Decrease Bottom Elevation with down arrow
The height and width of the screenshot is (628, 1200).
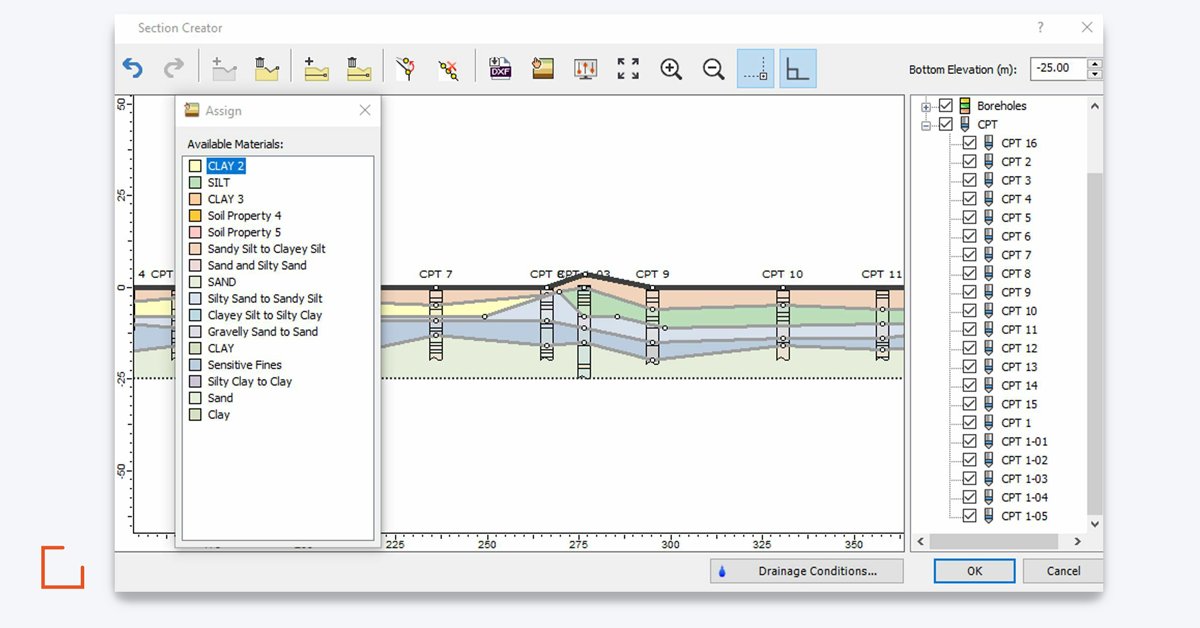coord(1094,75)
